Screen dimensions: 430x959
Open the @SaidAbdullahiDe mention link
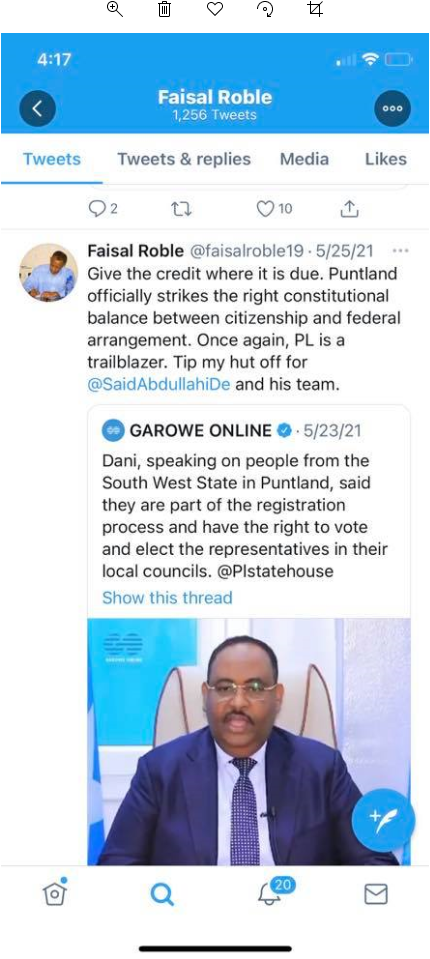159,385
